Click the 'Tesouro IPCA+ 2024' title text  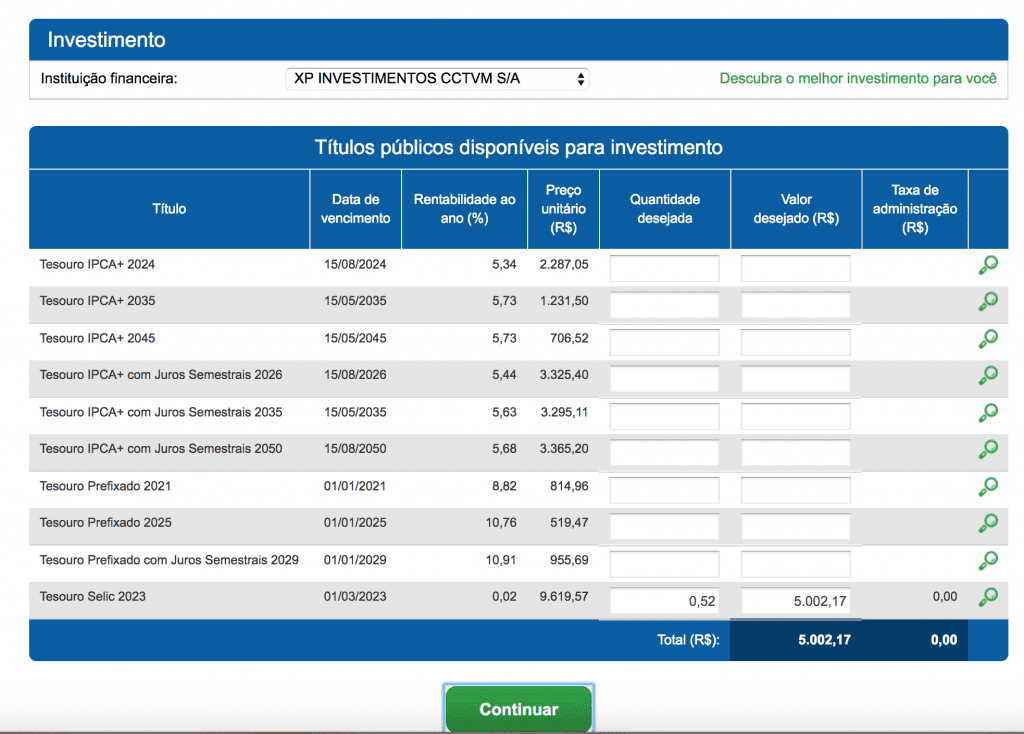tap(97, 264)
